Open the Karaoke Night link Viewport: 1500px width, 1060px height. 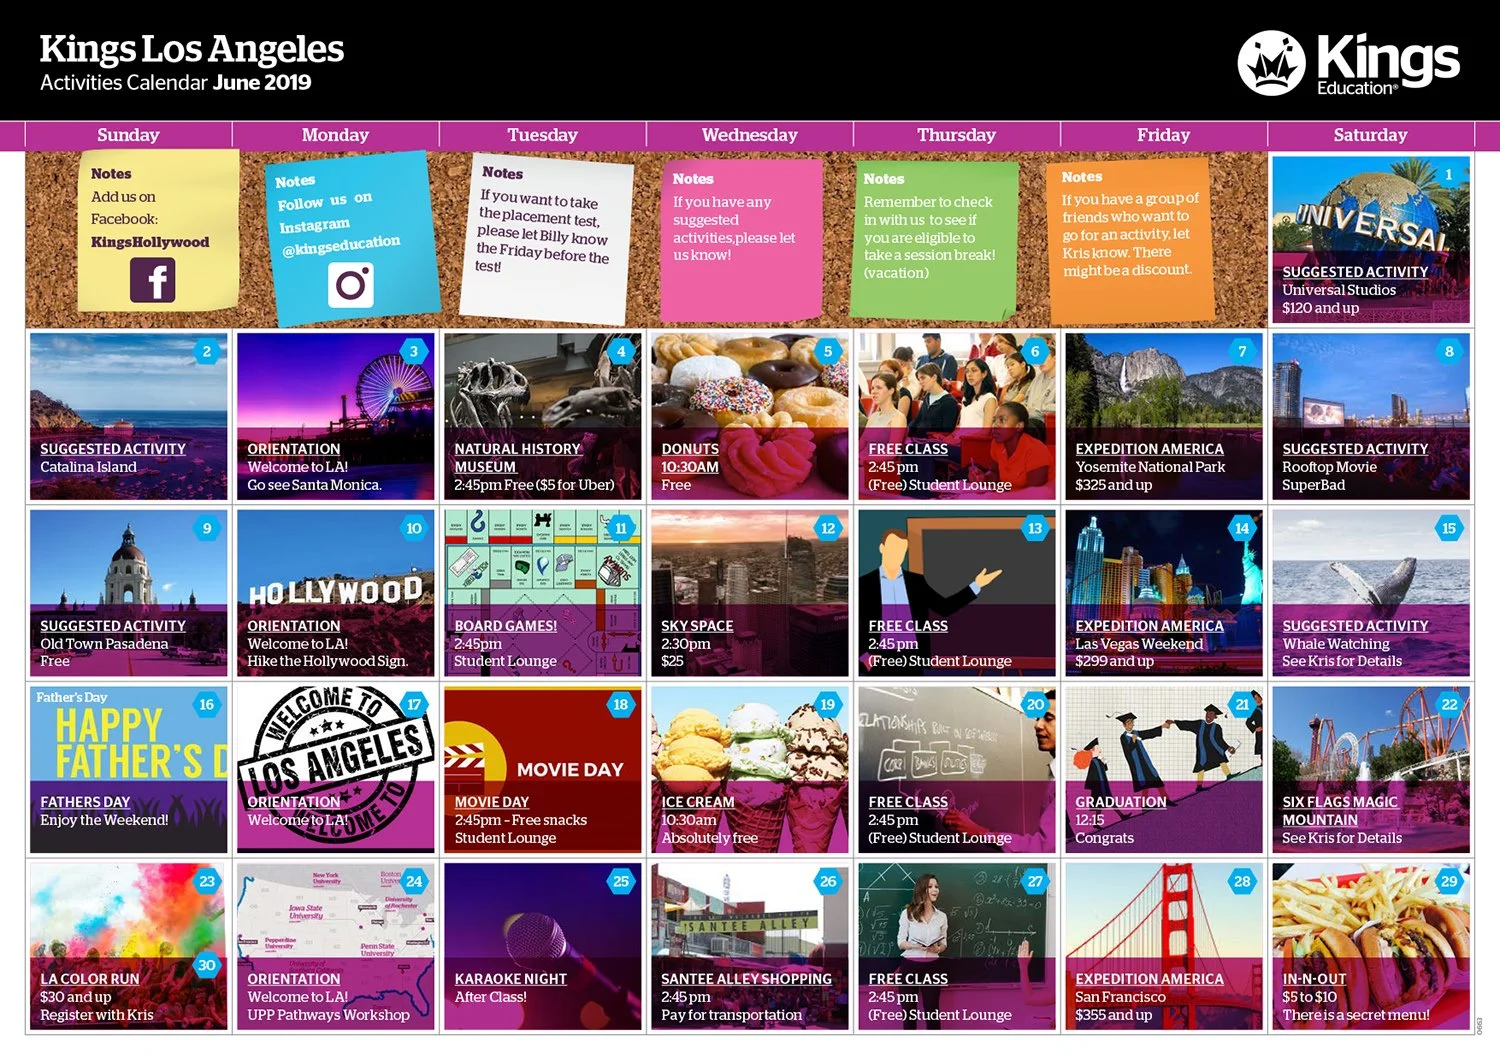pos(511,979)
